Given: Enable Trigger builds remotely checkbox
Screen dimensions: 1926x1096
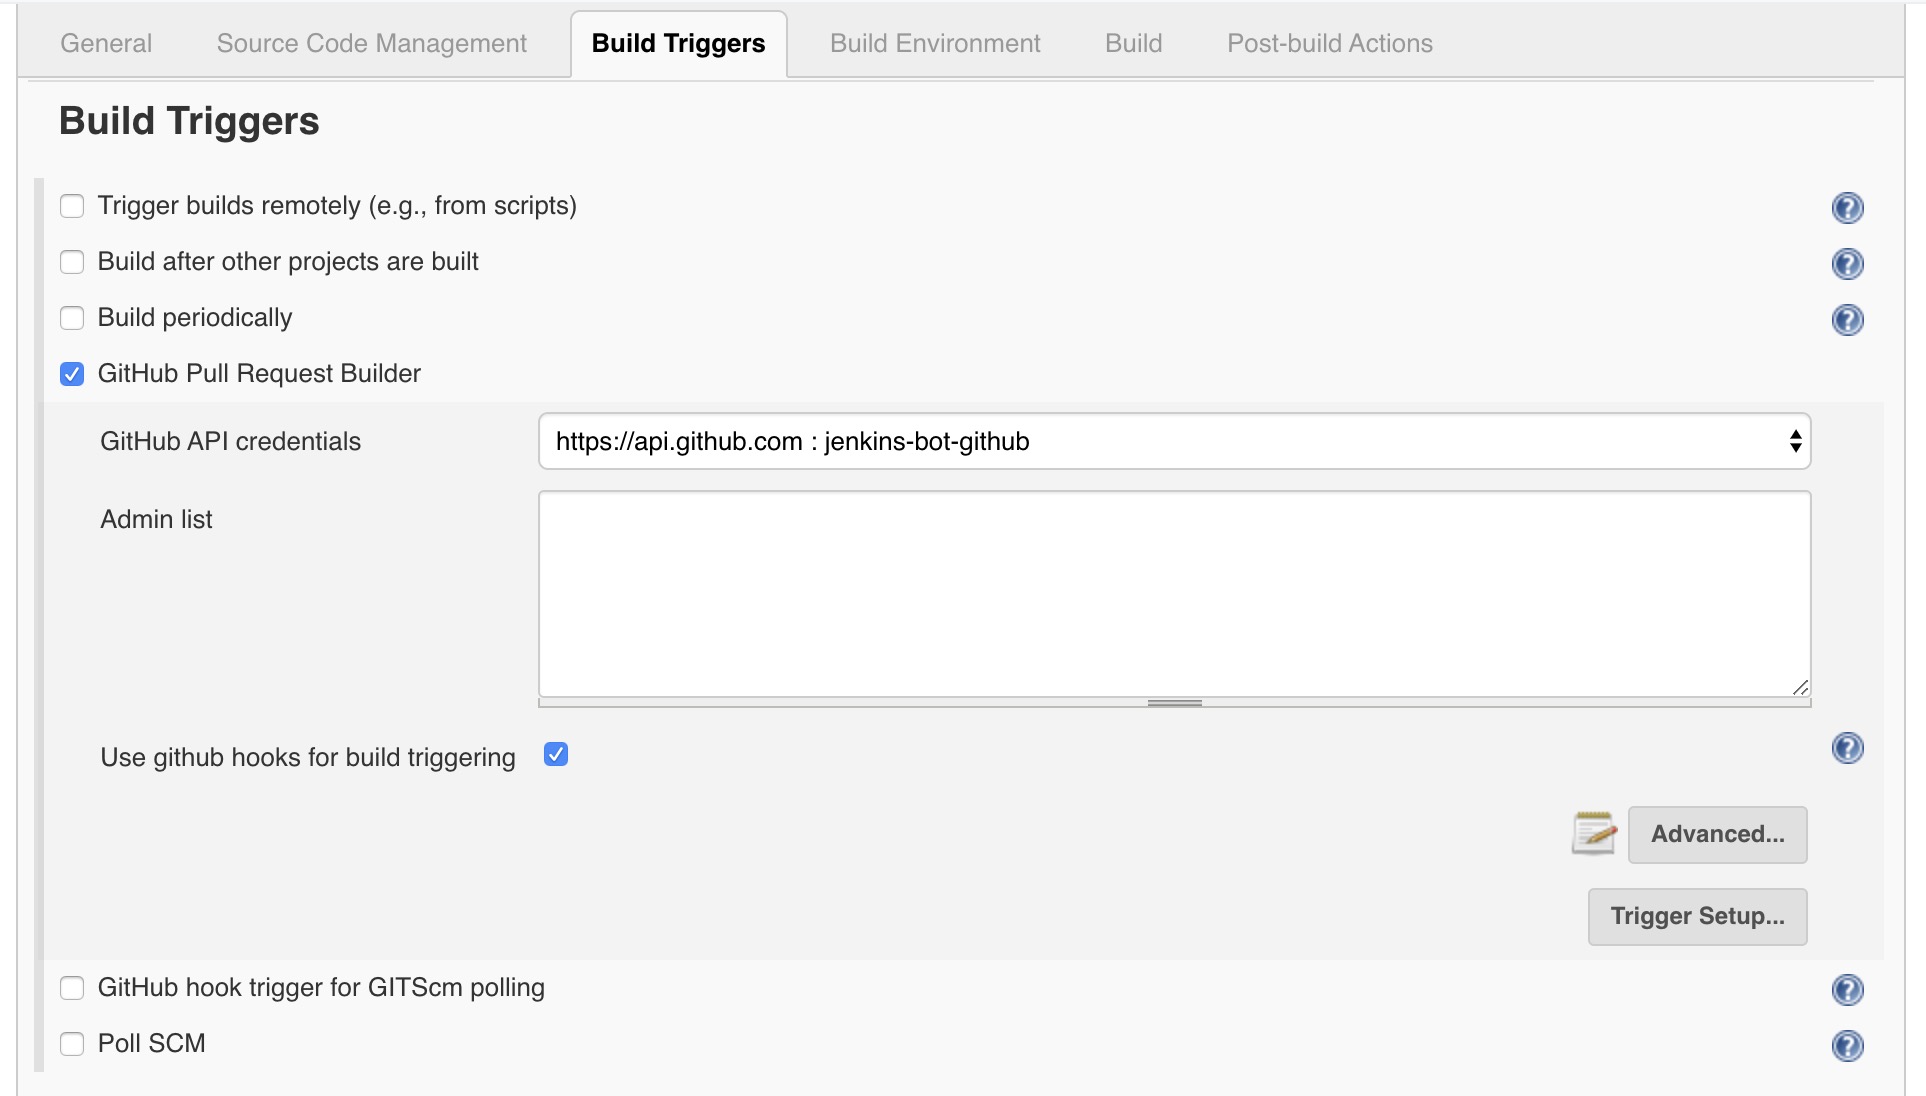Looking at the screenshot, I should (74, 206).
